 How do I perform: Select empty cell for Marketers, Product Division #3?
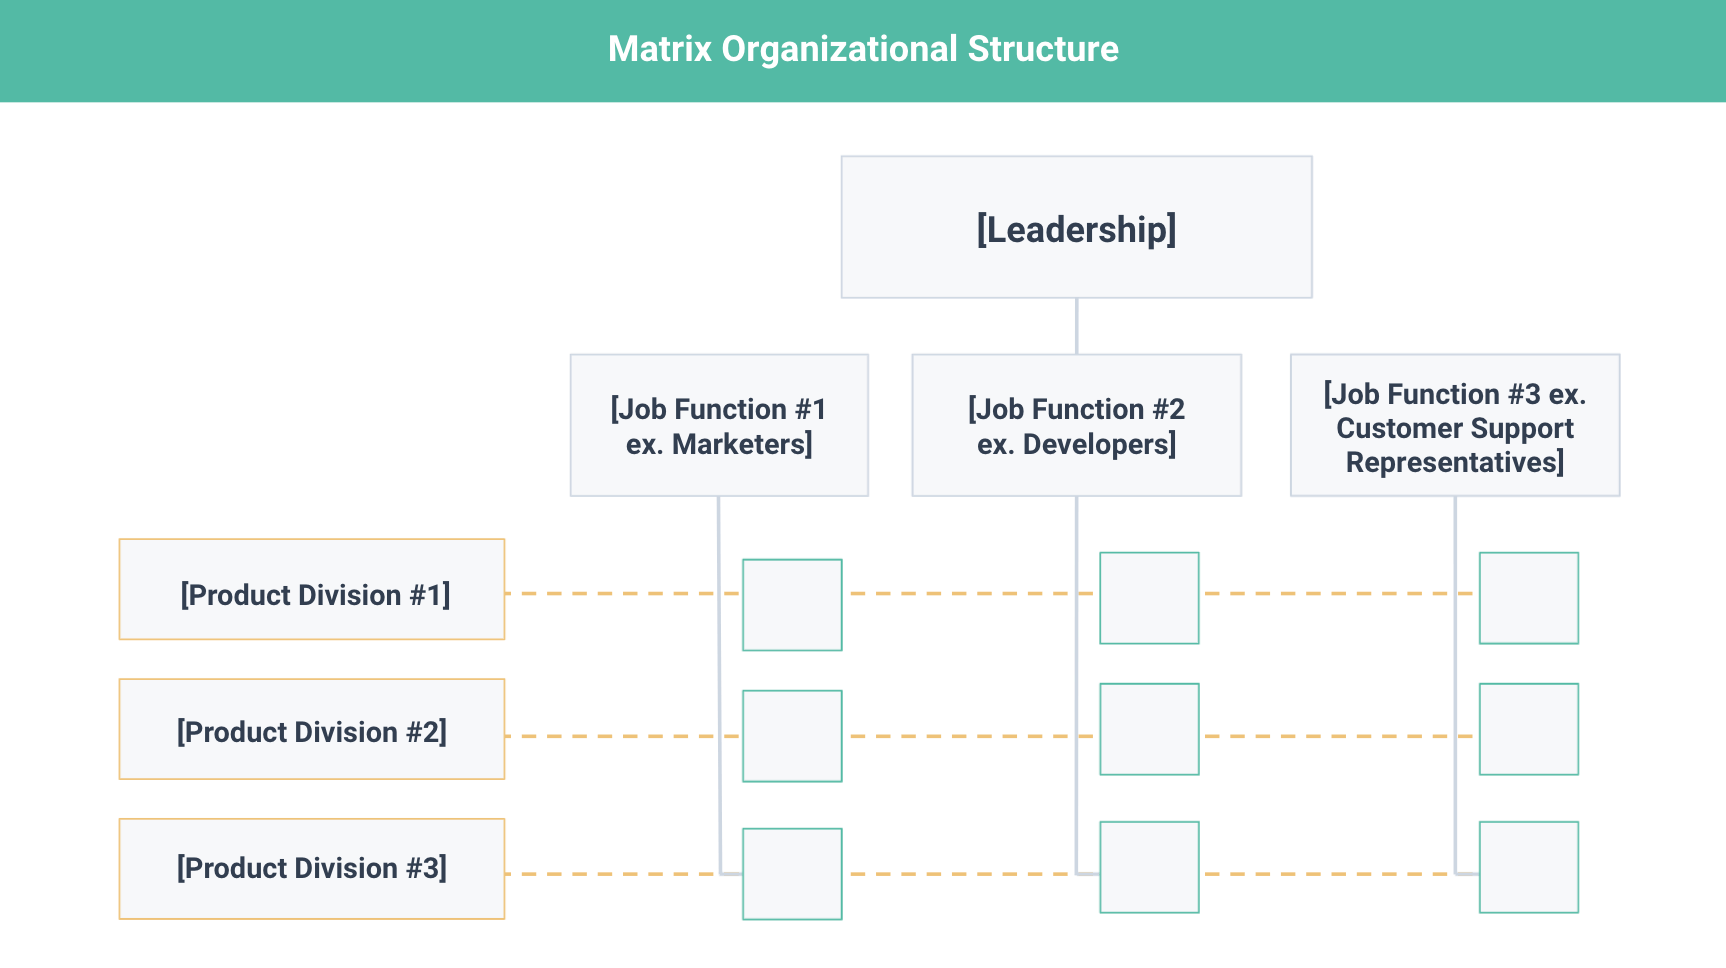coord(792,874)
